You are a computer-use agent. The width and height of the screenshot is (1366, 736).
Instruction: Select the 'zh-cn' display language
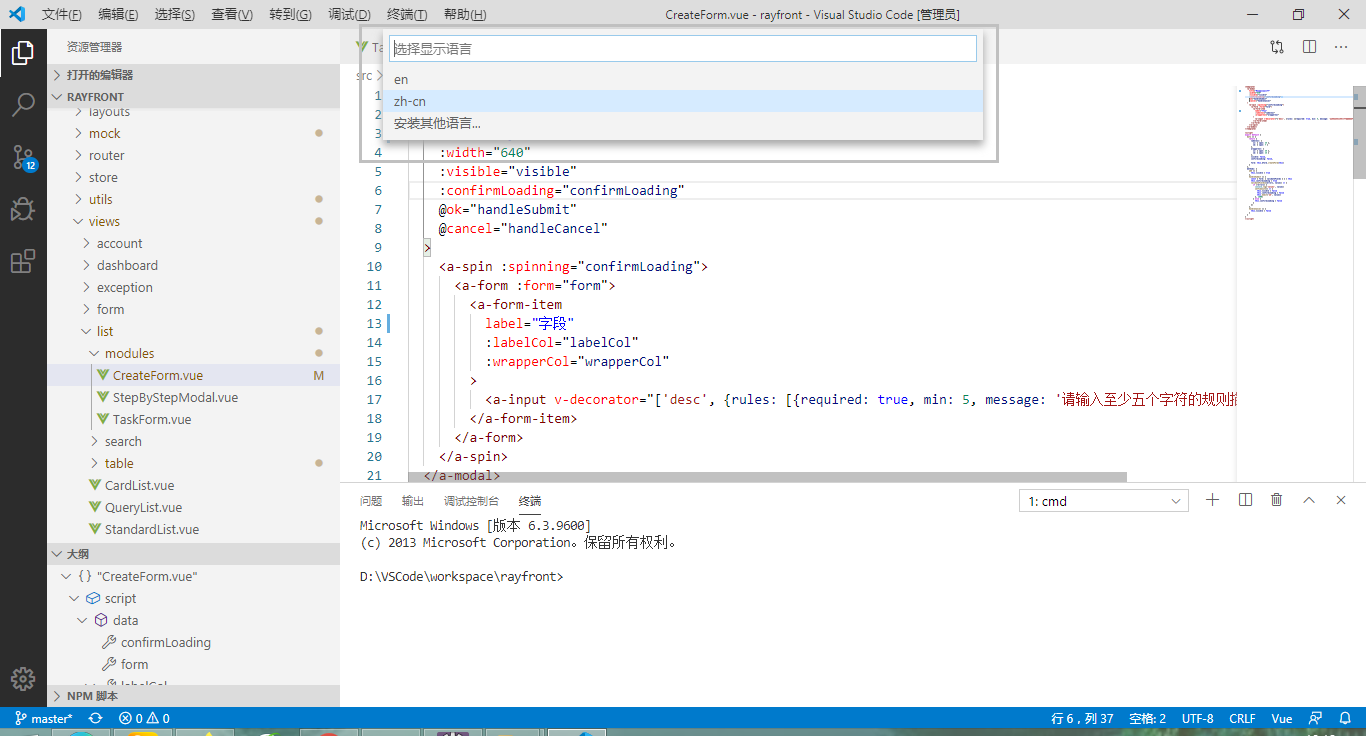pyautogui.click(x=683, y=101)
